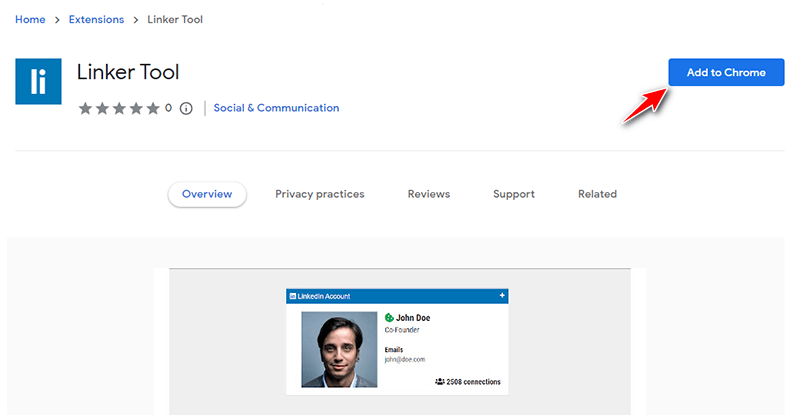
Task: Click the LinkedIn logo in the preview header
Action: click(x=293, y=296)
